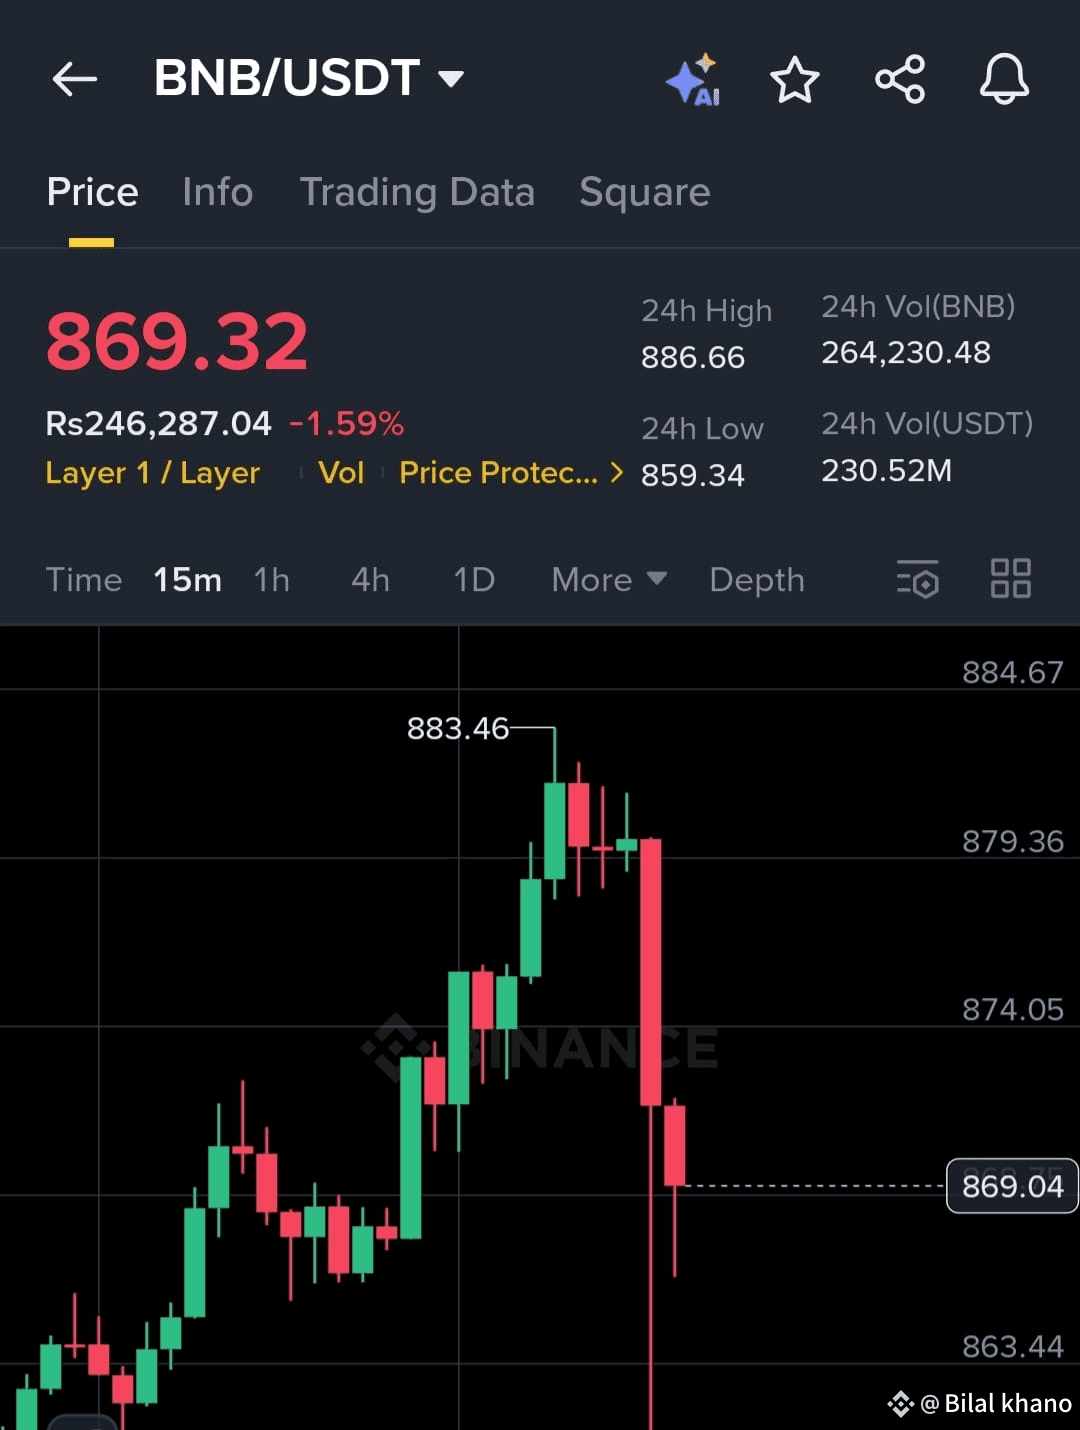Select the 15m interval
The width and height of the screenshot is (1080, 1430).
pos(187,580)
